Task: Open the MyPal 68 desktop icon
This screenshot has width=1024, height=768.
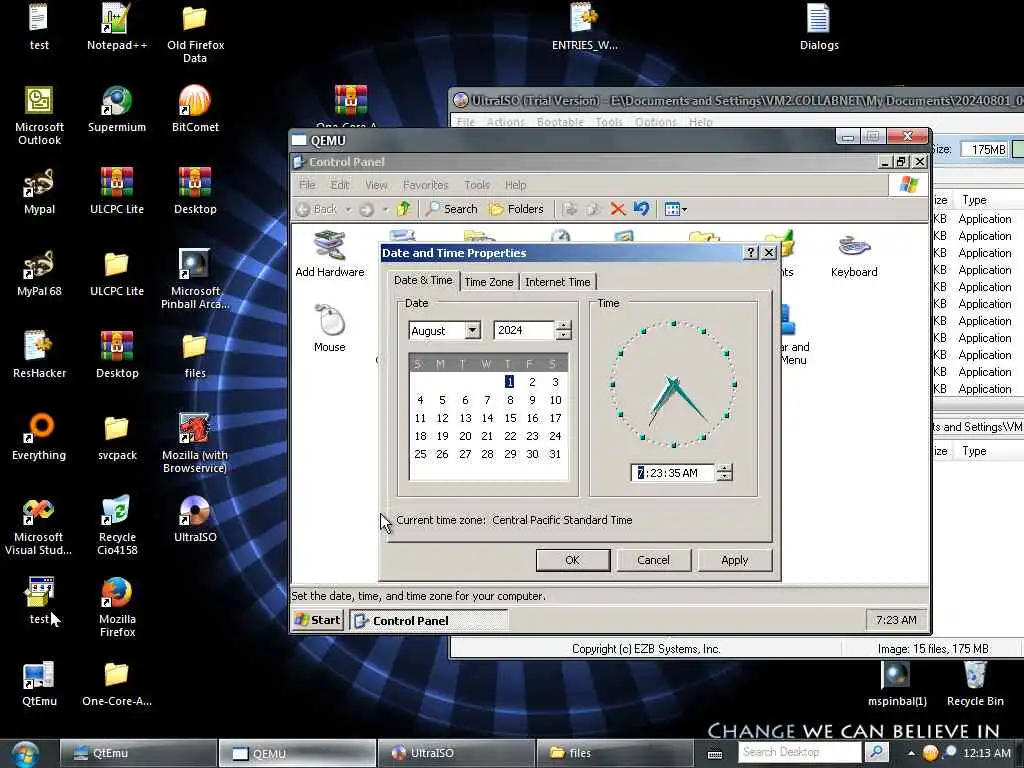Action: (39, 273)
